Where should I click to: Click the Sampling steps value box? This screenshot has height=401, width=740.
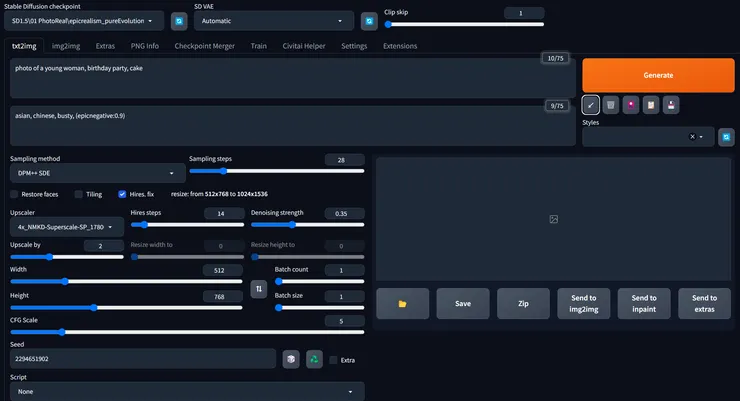(345, 160)
